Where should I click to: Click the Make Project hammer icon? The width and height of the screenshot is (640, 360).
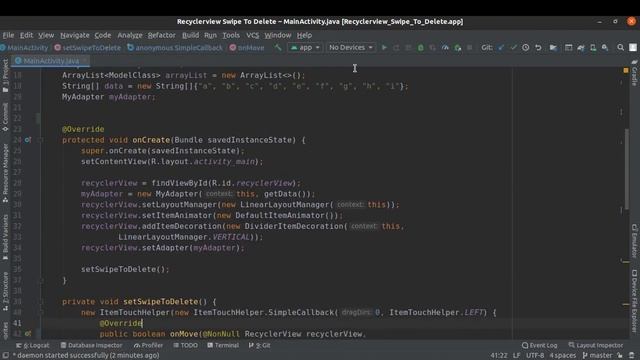[278, 47]
